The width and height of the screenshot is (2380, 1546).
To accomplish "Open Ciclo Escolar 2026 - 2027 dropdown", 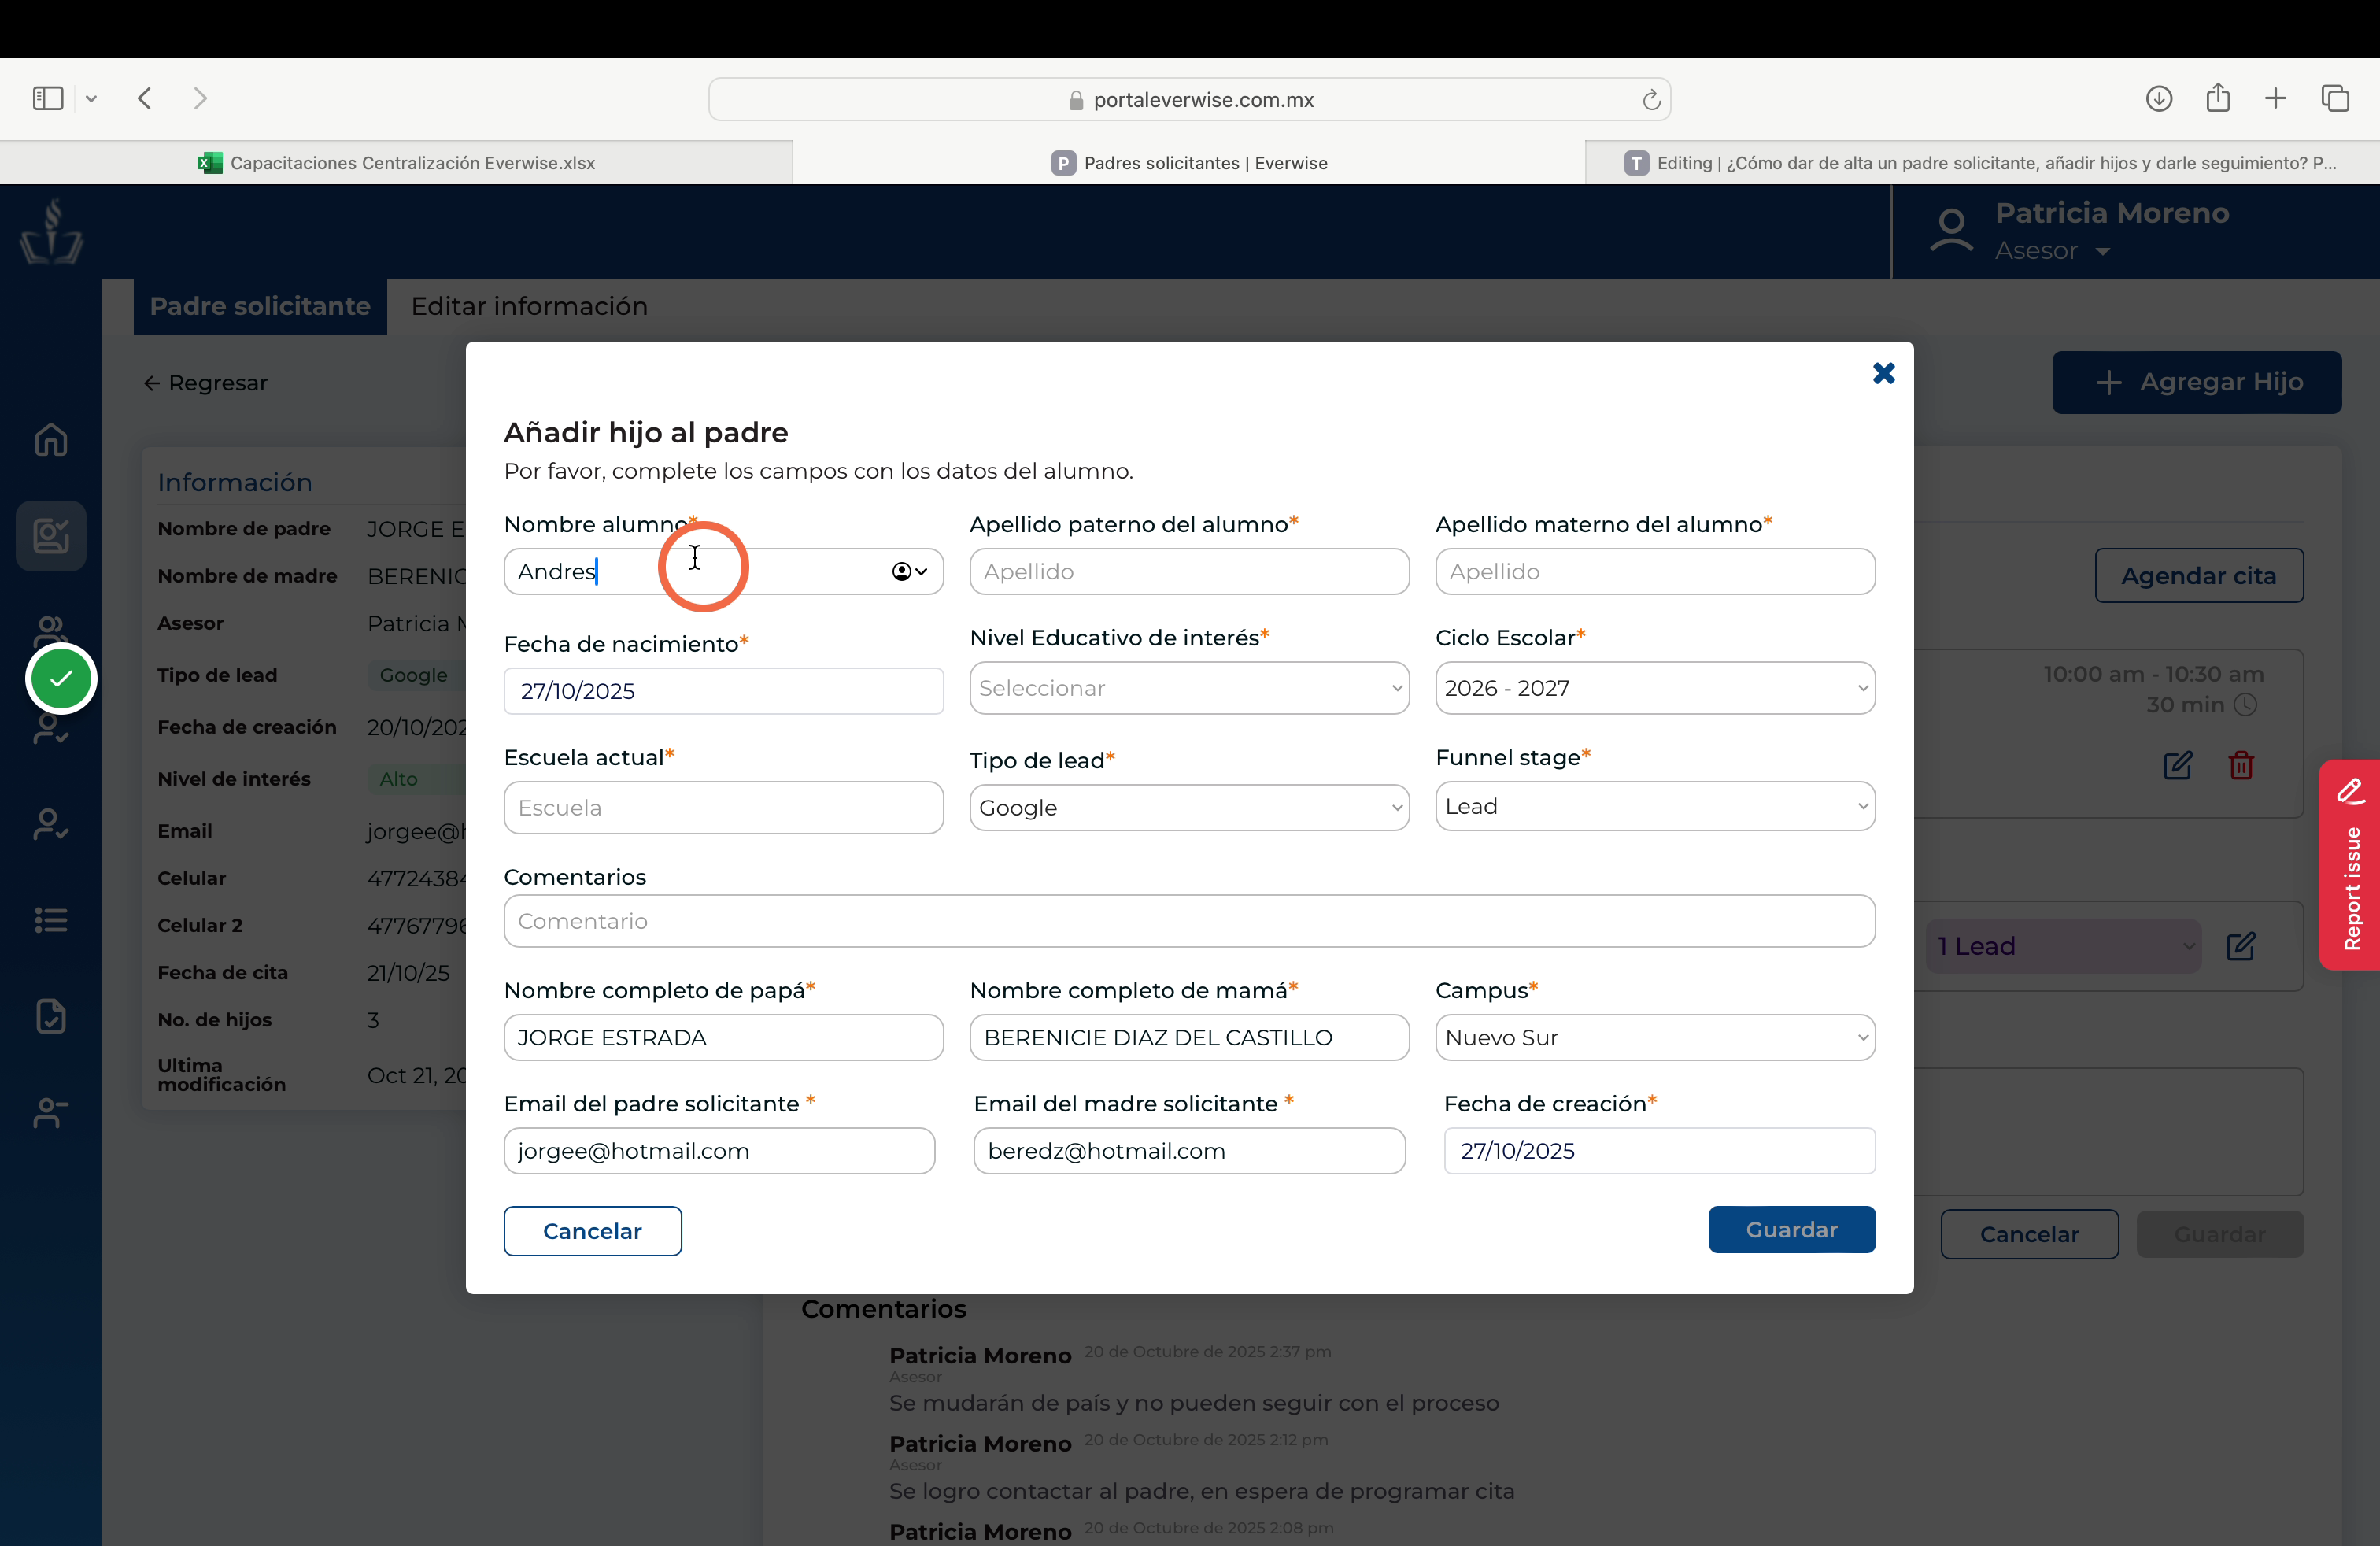I will [x=1655, y=688].
